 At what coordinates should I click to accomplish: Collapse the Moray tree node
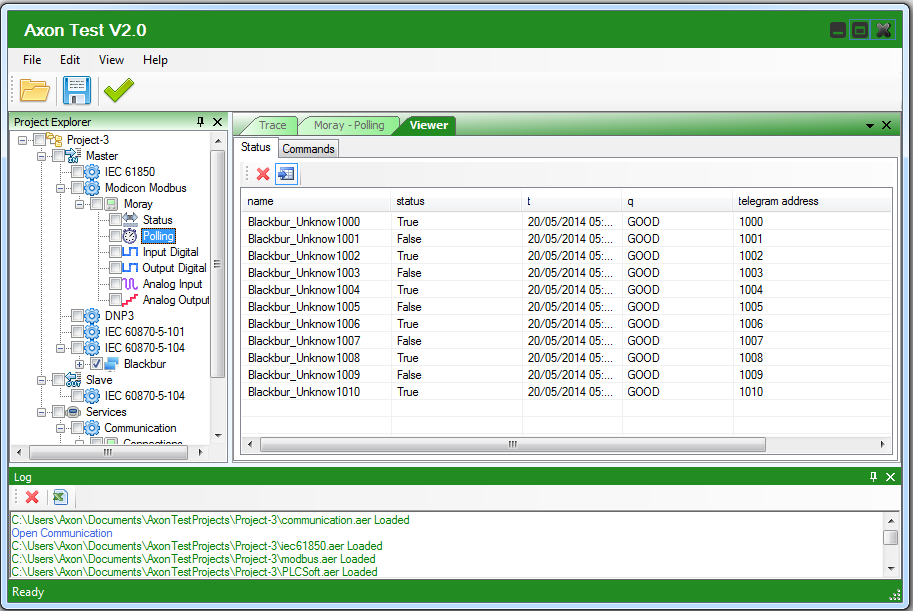pos(79,204)
